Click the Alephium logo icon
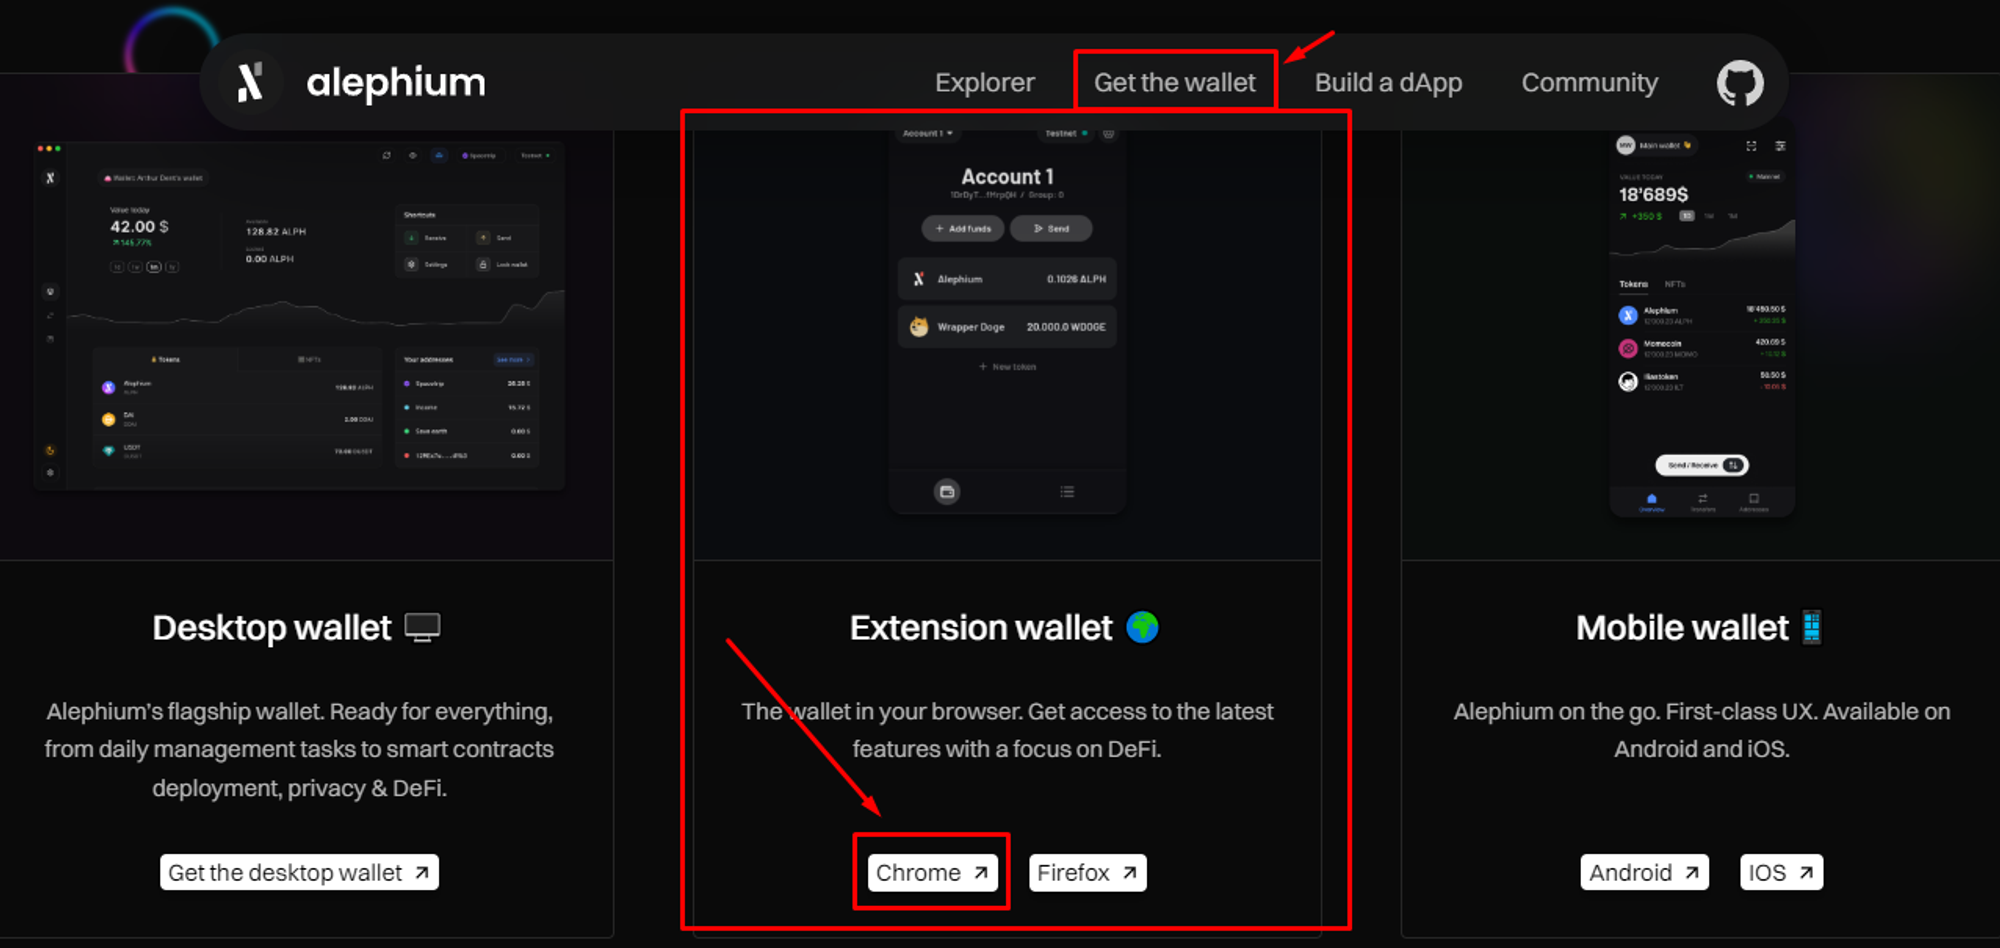Viewport: 2000px width, 948px height. tap(250, 82)
